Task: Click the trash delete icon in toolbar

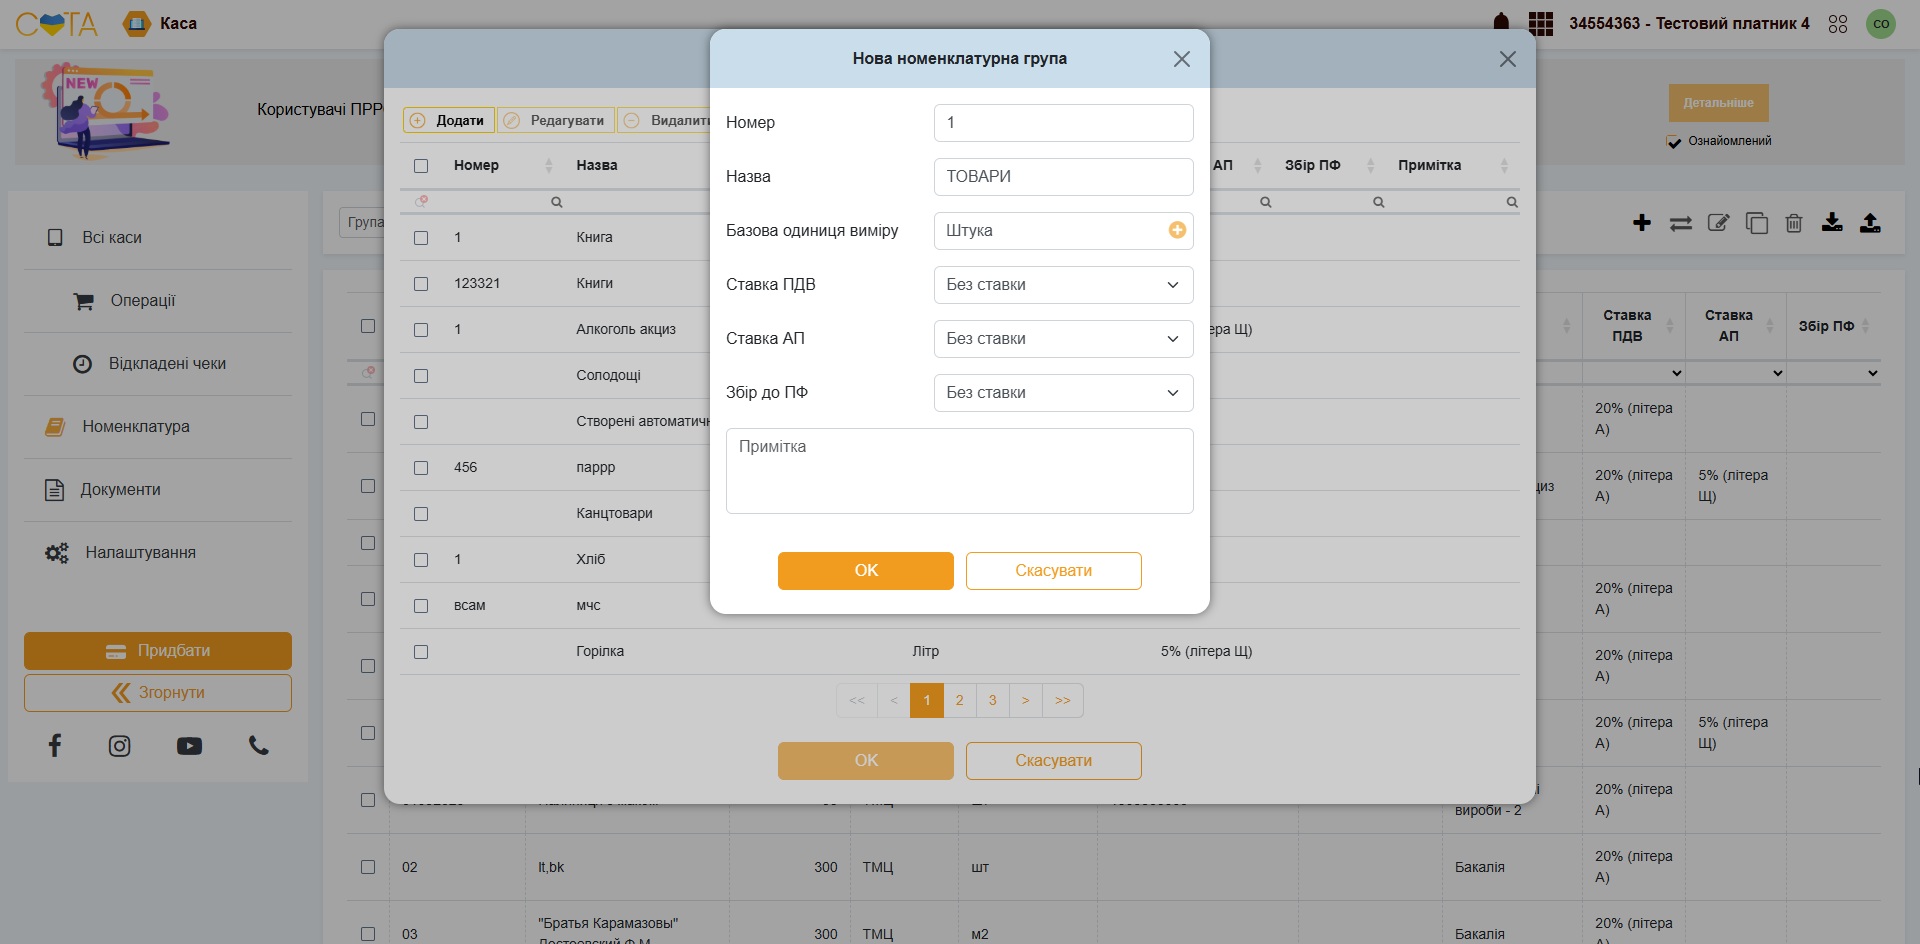Action: click(1794, 223)
